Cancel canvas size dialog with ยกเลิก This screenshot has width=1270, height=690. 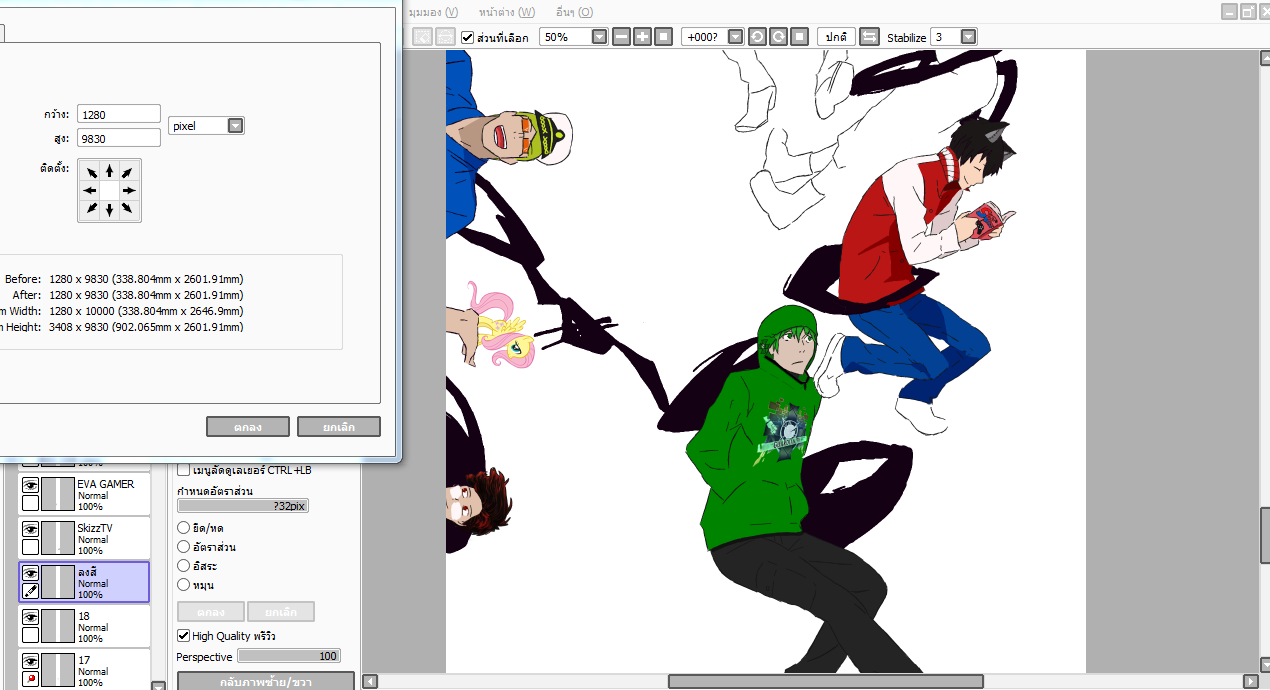tap(339, 427)
